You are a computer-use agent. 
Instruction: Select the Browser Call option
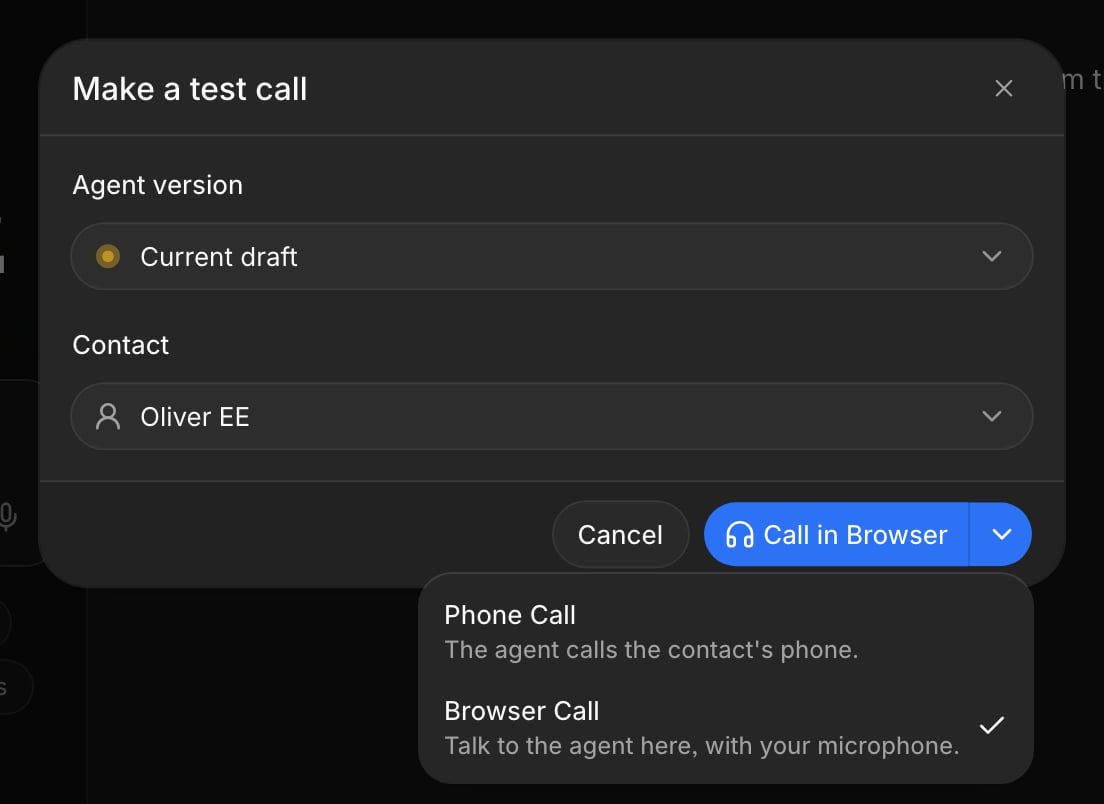pos(726,727)
